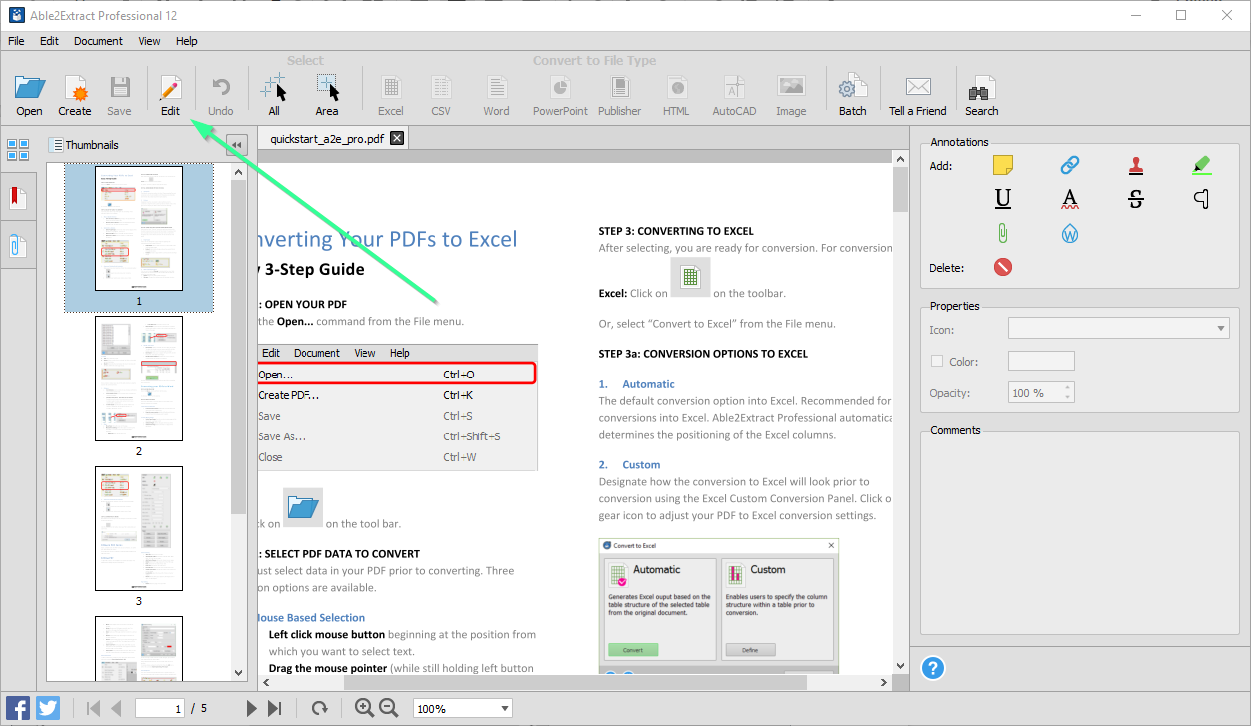Screen dimensions: 1251x726
Task: Collapse the thumbnails panel with double-arrow
Action: pyautogui.click(x=237, y=146)
